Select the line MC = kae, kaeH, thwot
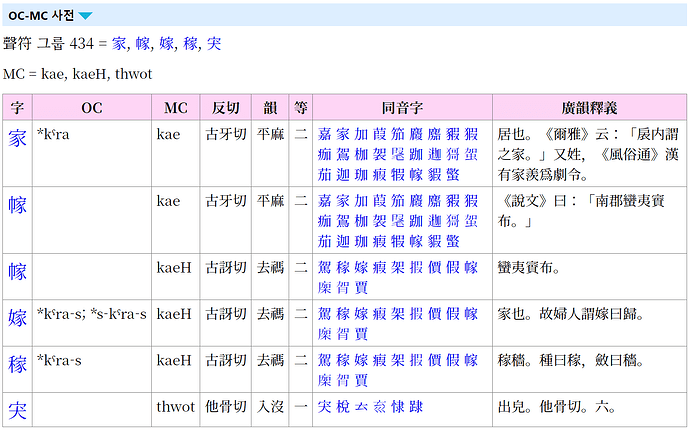Image resolution: width=690 pixels, height=430 pixels. [x=77, y=74]
